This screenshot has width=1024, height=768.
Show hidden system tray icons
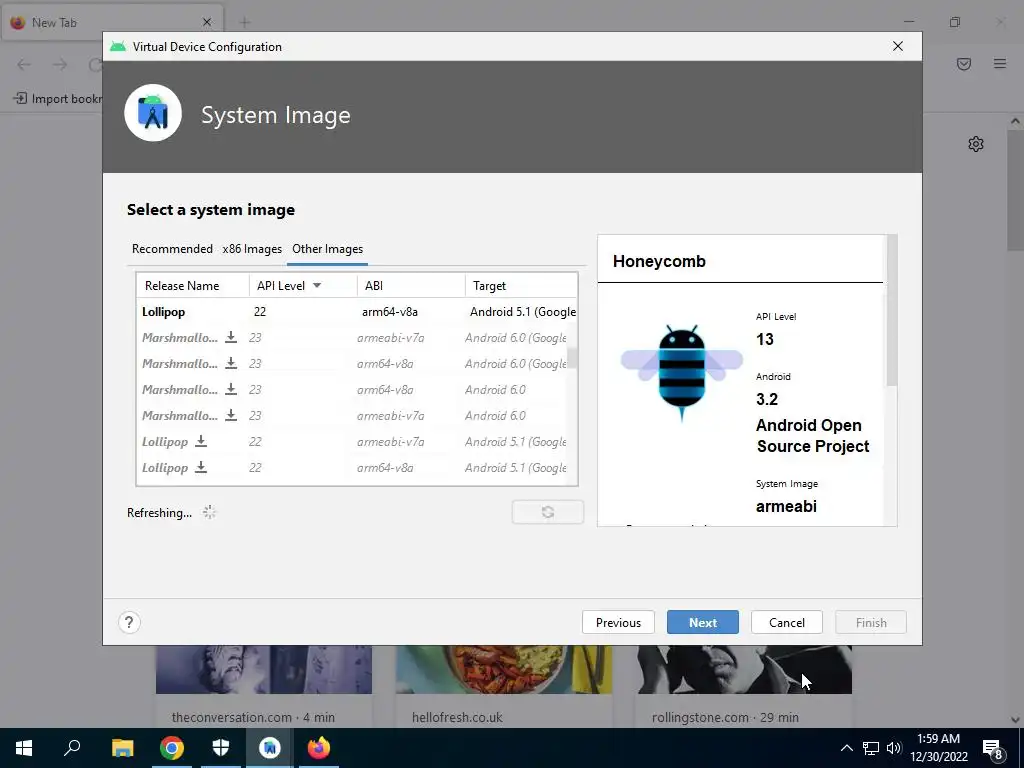846,748
